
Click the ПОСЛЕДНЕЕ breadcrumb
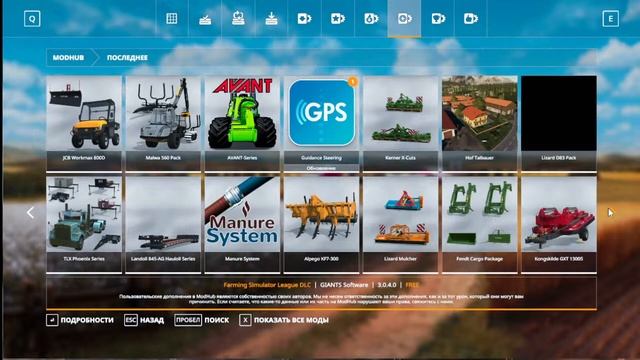pyautogui.click(x=127, y=58)
